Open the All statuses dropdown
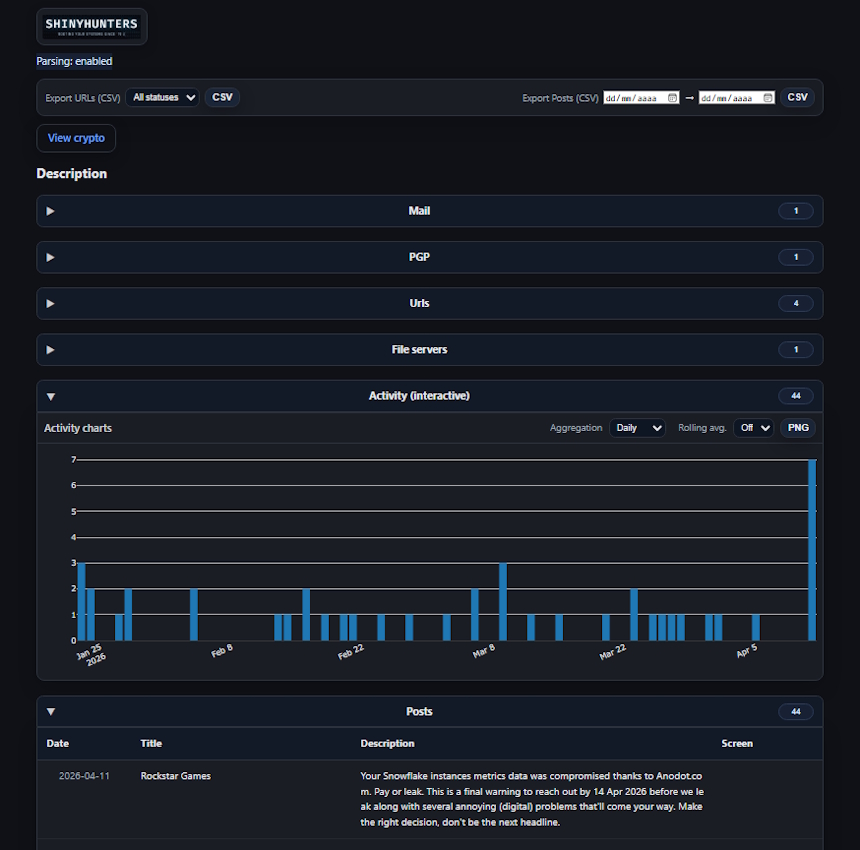Screen dimensions: 860x850 click(161, 97)
